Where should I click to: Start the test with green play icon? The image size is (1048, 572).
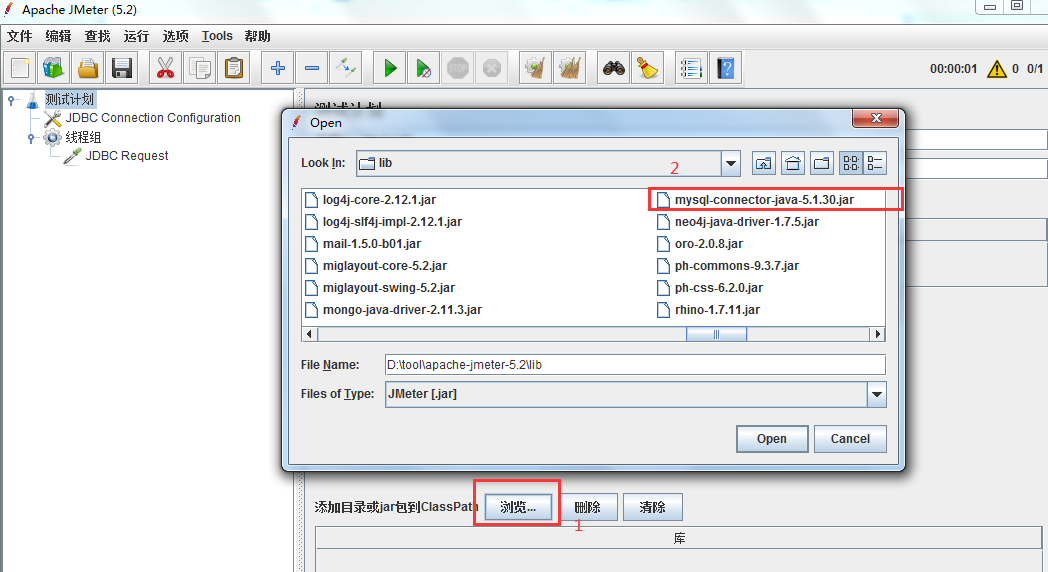point(390,68)
